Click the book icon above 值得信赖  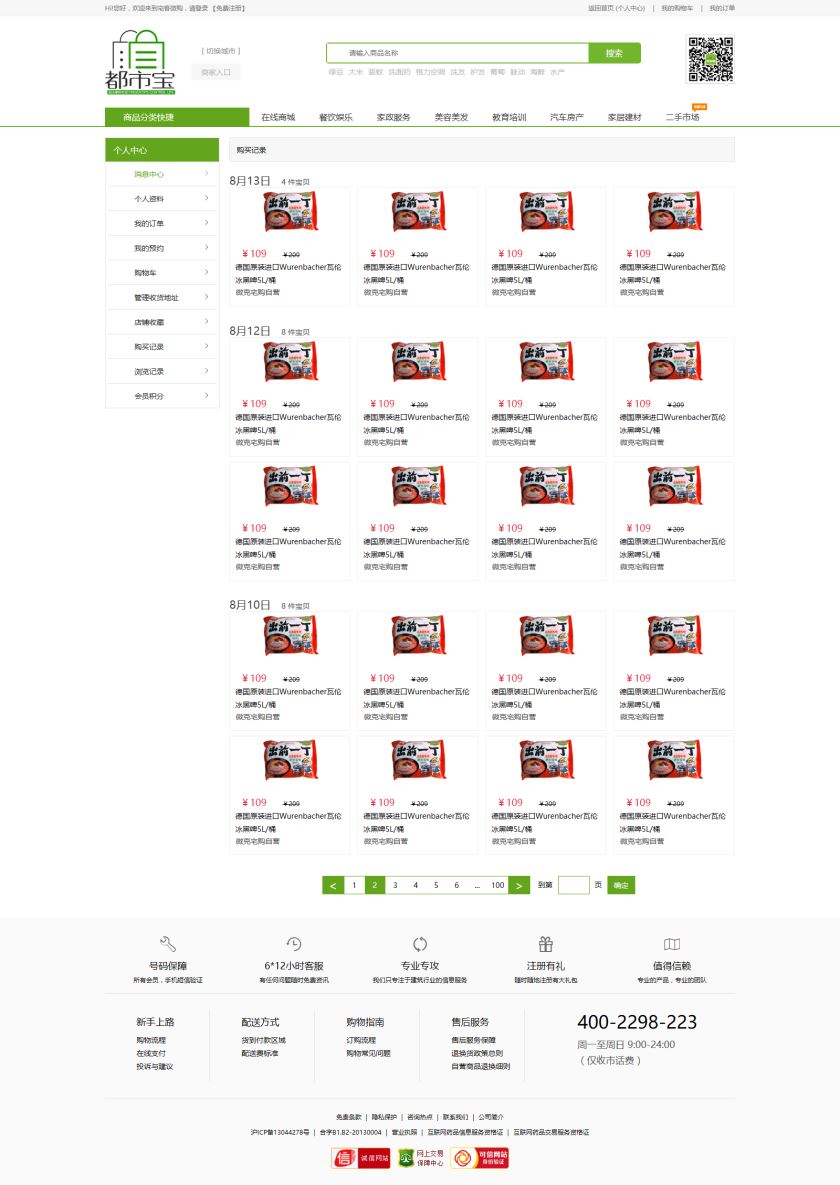[x=671, y=943]
